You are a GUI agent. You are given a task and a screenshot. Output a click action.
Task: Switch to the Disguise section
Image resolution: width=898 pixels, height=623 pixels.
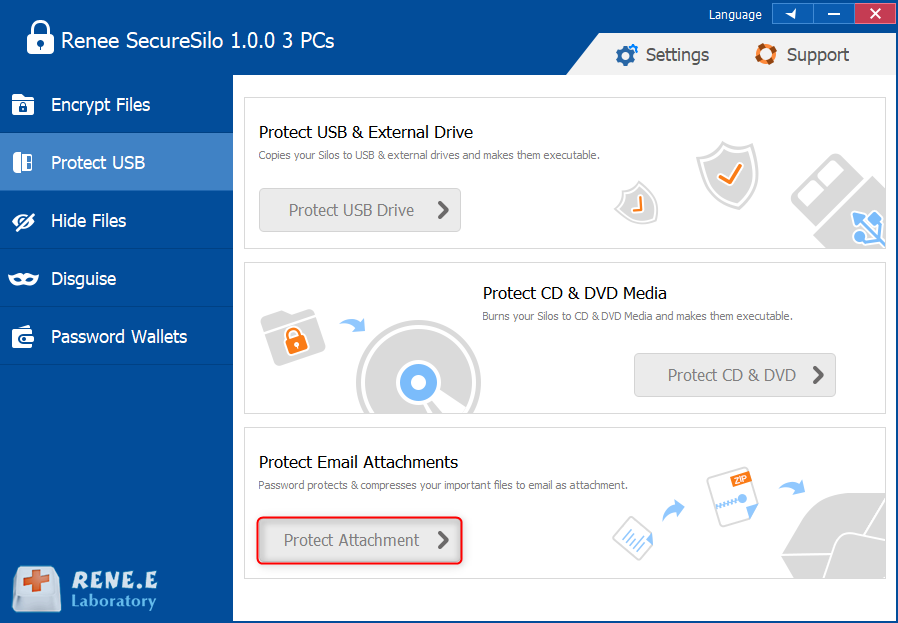point(116,279)
